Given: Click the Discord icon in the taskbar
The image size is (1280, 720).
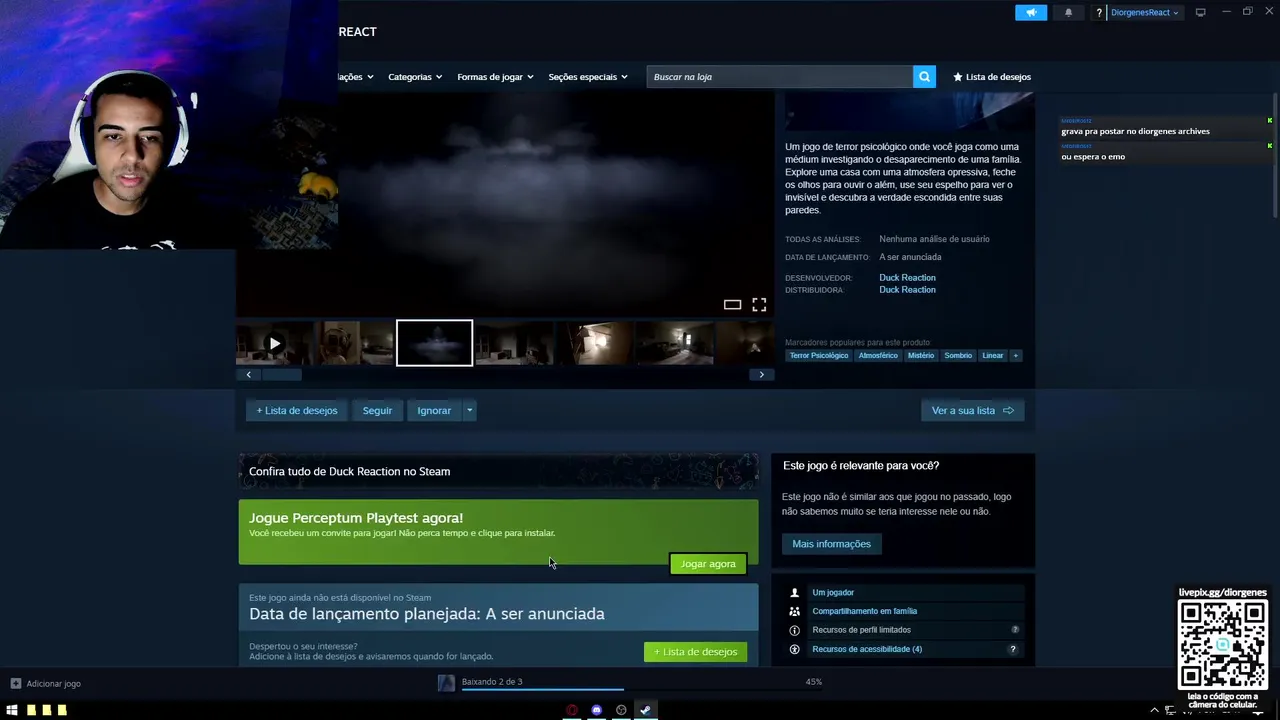Looking at the screenshot, I should [596, 710].
